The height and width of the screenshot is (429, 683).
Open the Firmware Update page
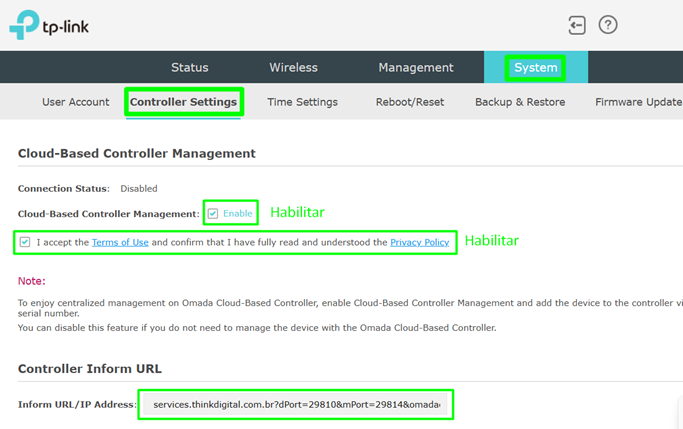(x=638, y=102)
